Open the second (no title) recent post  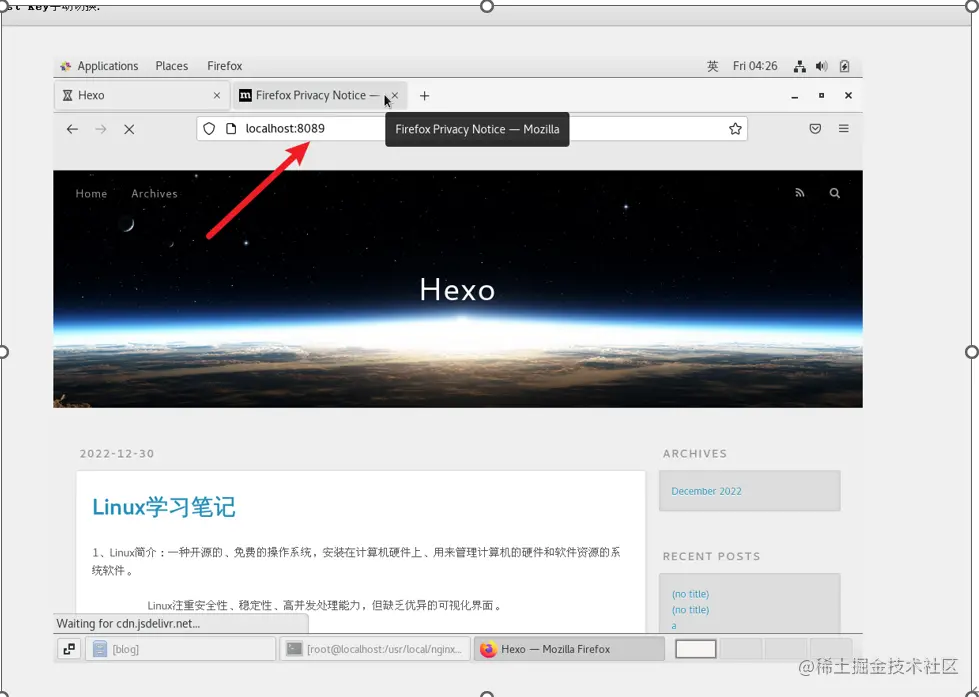[691, 610]
